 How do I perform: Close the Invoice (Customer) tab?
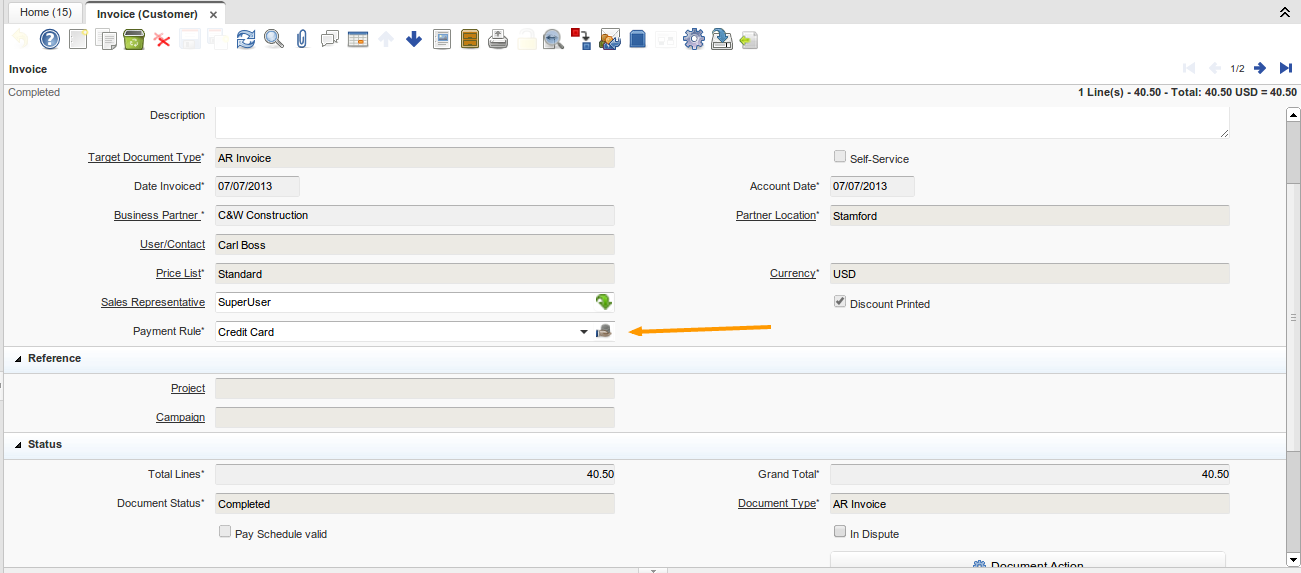click(213, 15)
